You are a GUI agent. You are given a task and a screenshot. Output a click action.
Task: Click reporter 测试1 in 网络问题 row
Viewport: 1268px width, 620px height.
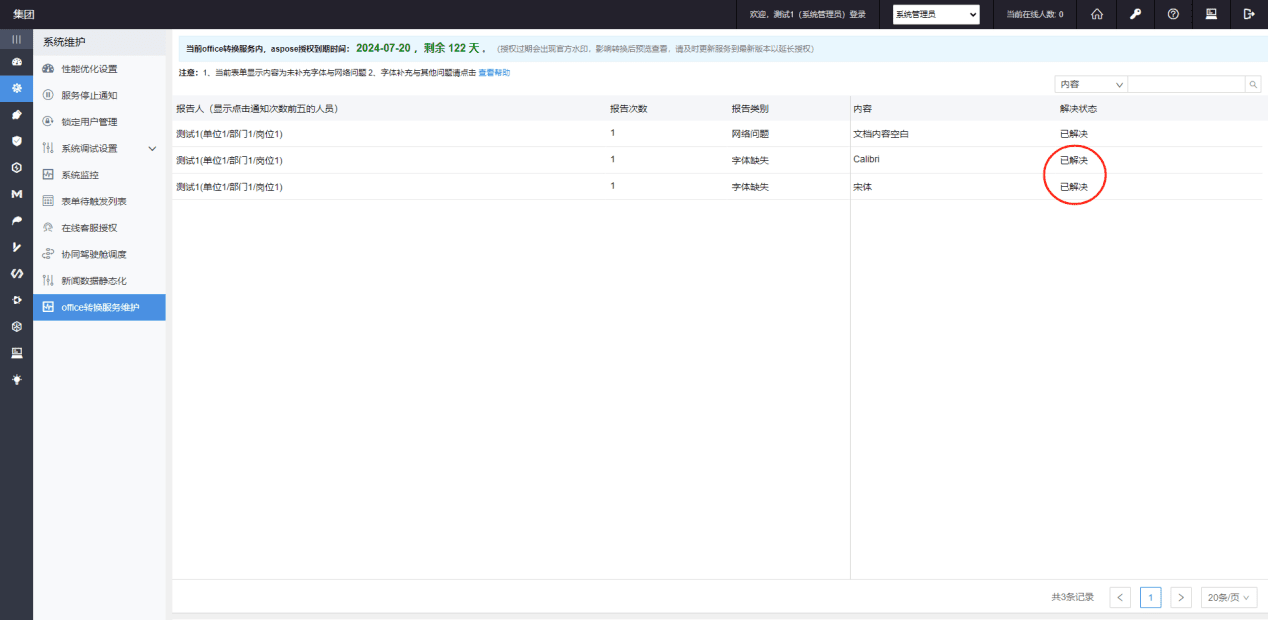(229, 134)
